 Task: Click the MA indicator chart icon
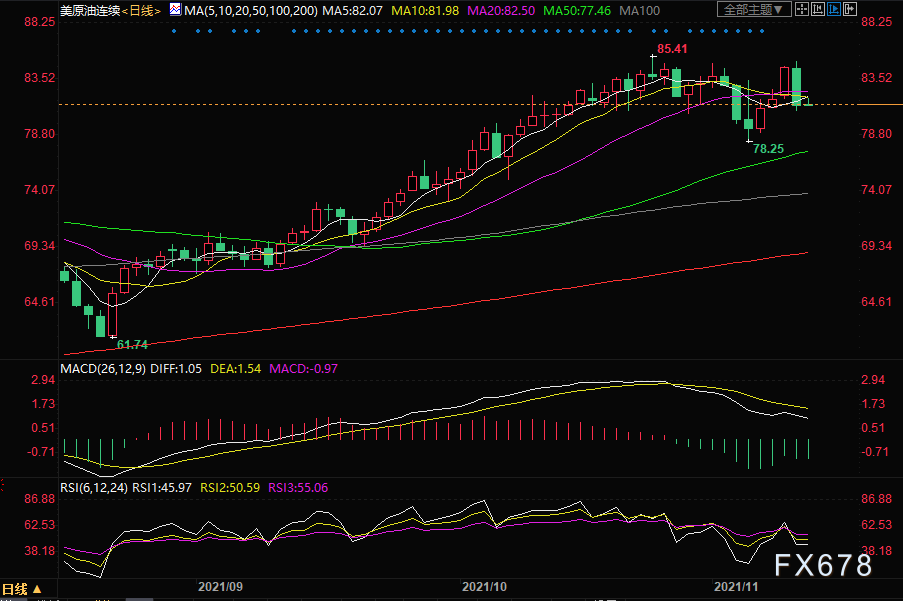tap(175, 10)
